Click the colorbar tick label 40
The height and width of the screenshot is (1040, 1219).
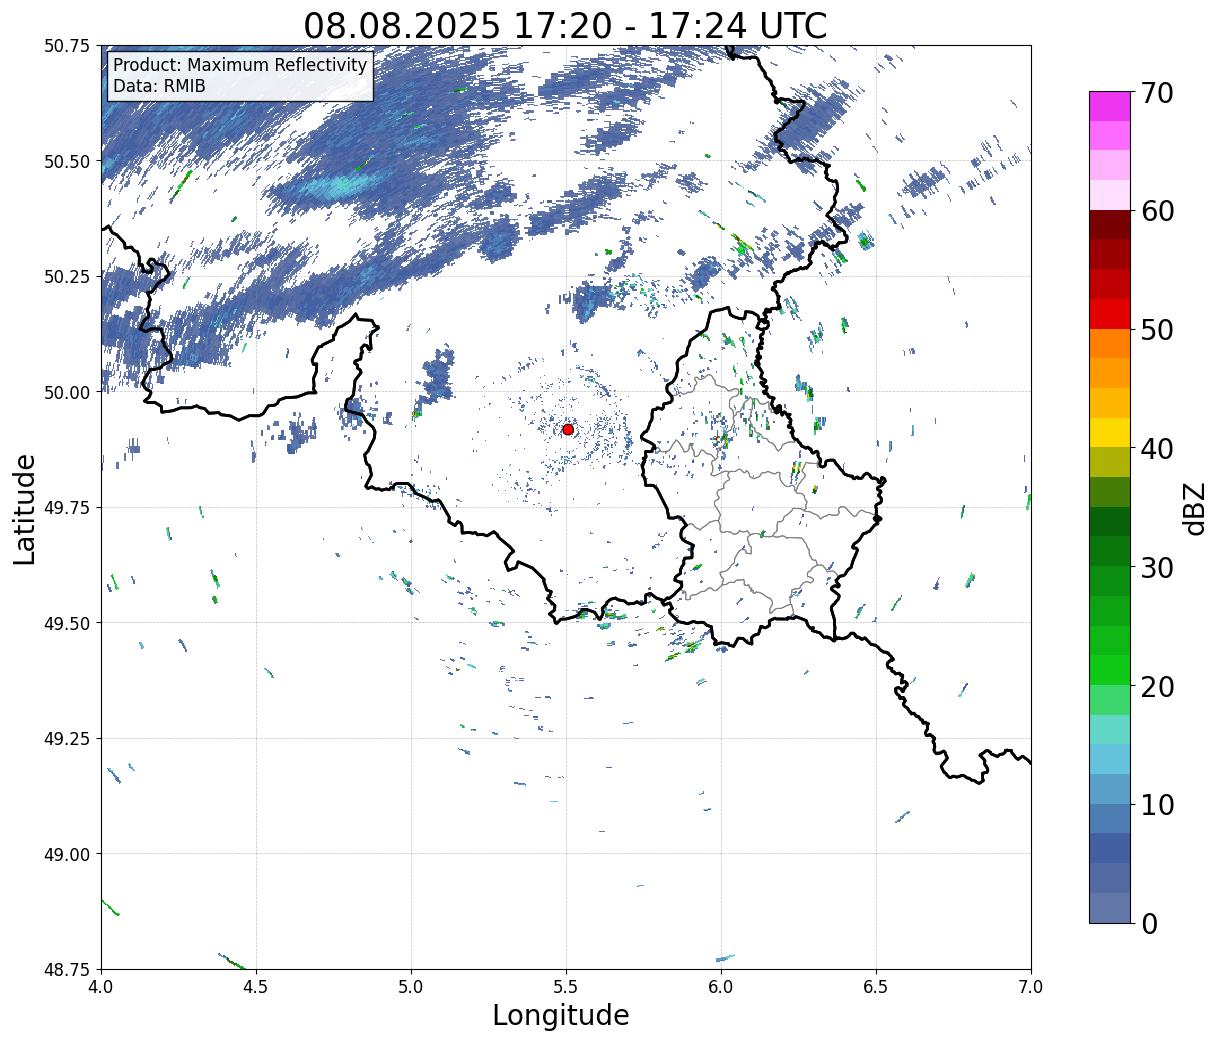tap(1157, 449)
